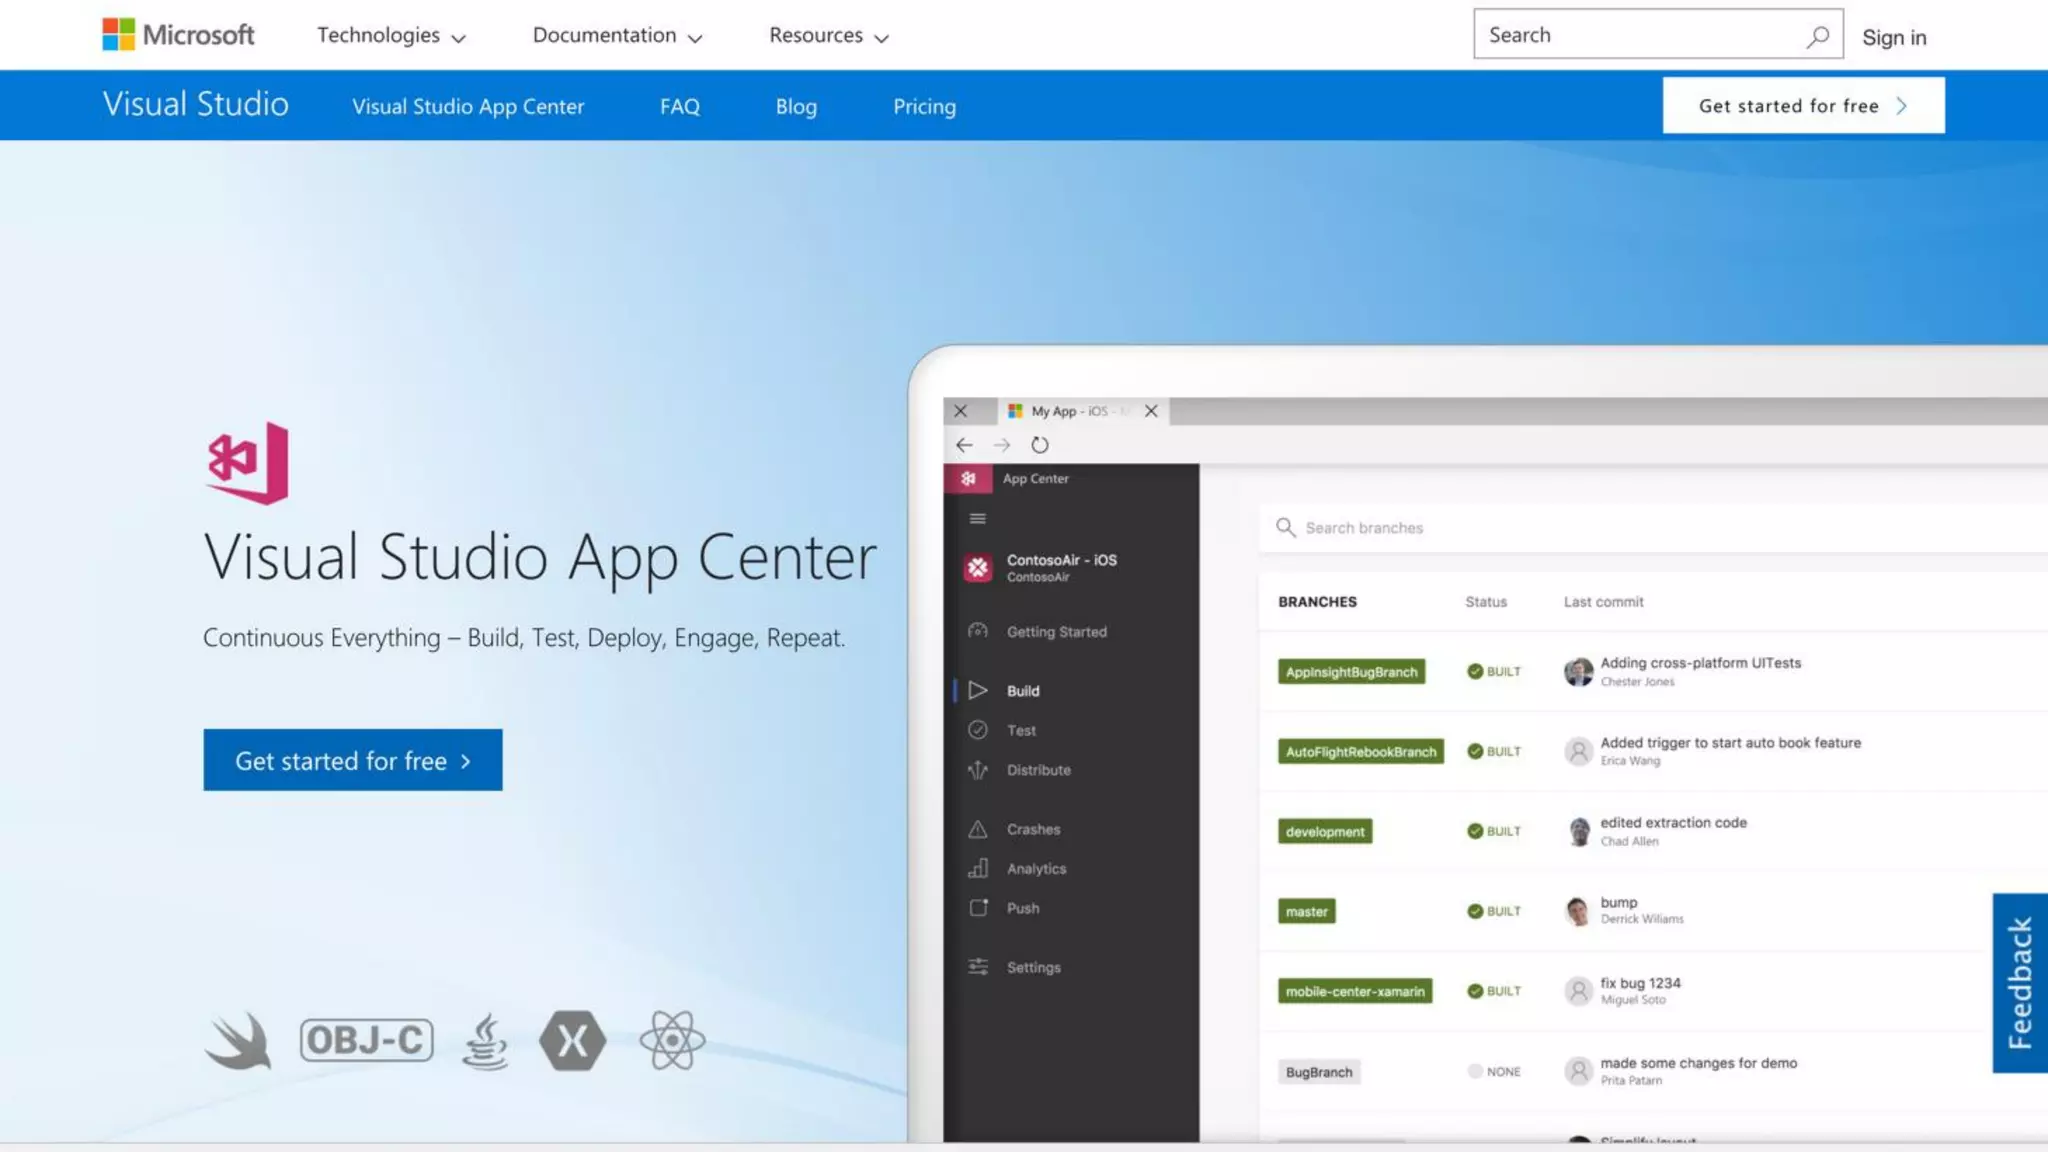Click the Visual Studio brand link
The image size is (2048, 1152).
pyautogui.click(x=196, y=105)
